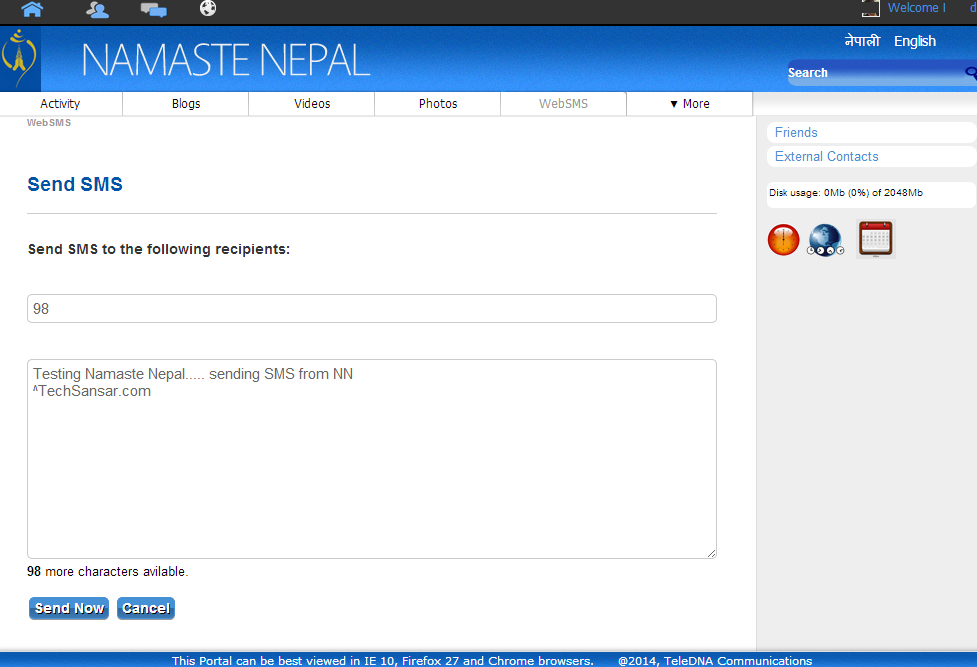This screenshot has width=977, height=667.
Task: Click the NAMASTE NEPAL title banner
Action: coord(226,60)
